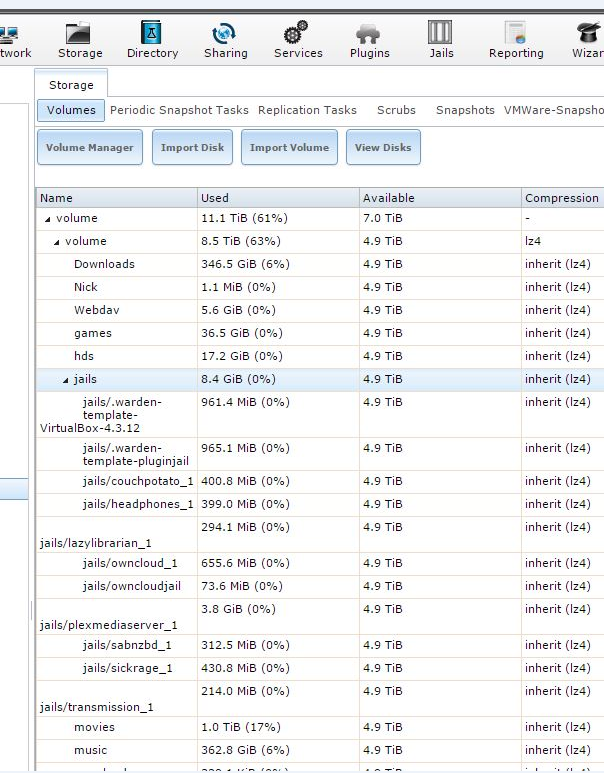
Task: Open the Snapshots tab
Action: coord(465,110)
